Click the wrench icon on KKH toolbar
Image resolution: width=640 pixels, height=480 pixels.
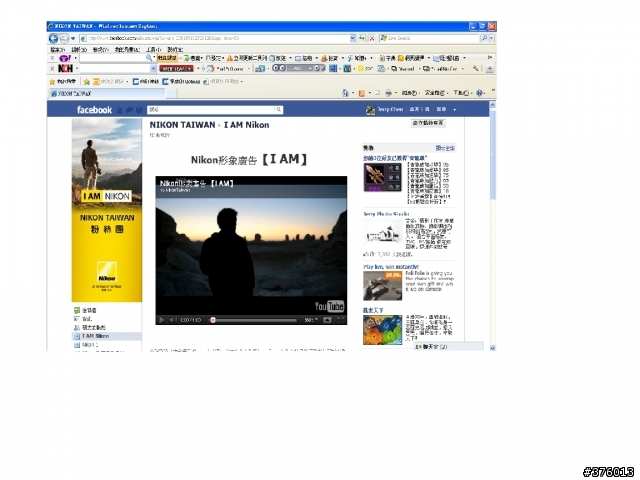[x=476, y=69]
